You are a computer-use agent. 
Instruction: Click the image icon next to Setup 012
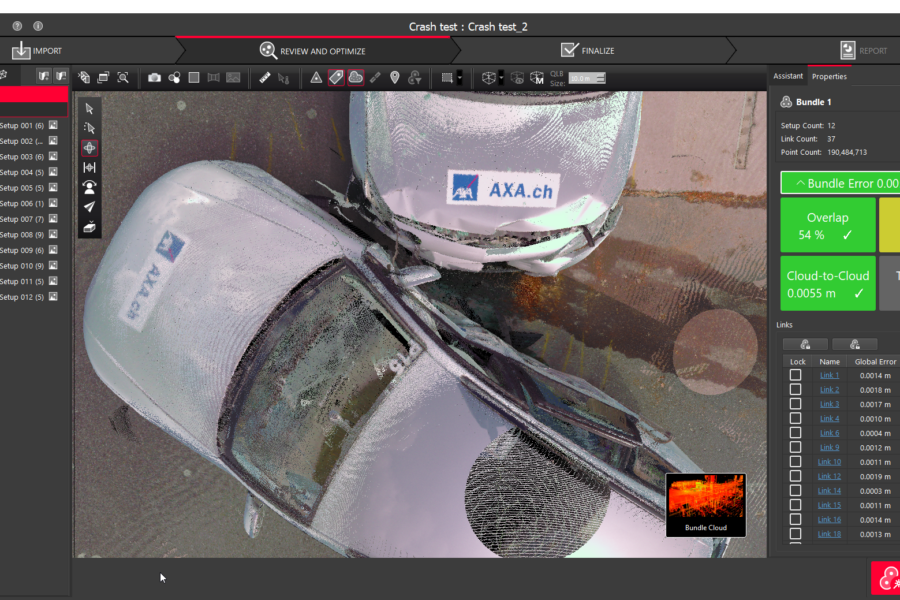pos(53,297)
